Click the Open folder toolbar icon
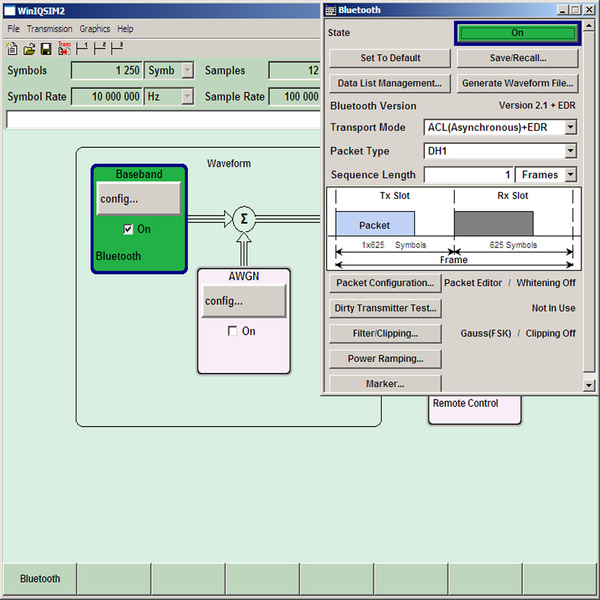The height and width of the screenshot is (600, 600). click(29, 49)
